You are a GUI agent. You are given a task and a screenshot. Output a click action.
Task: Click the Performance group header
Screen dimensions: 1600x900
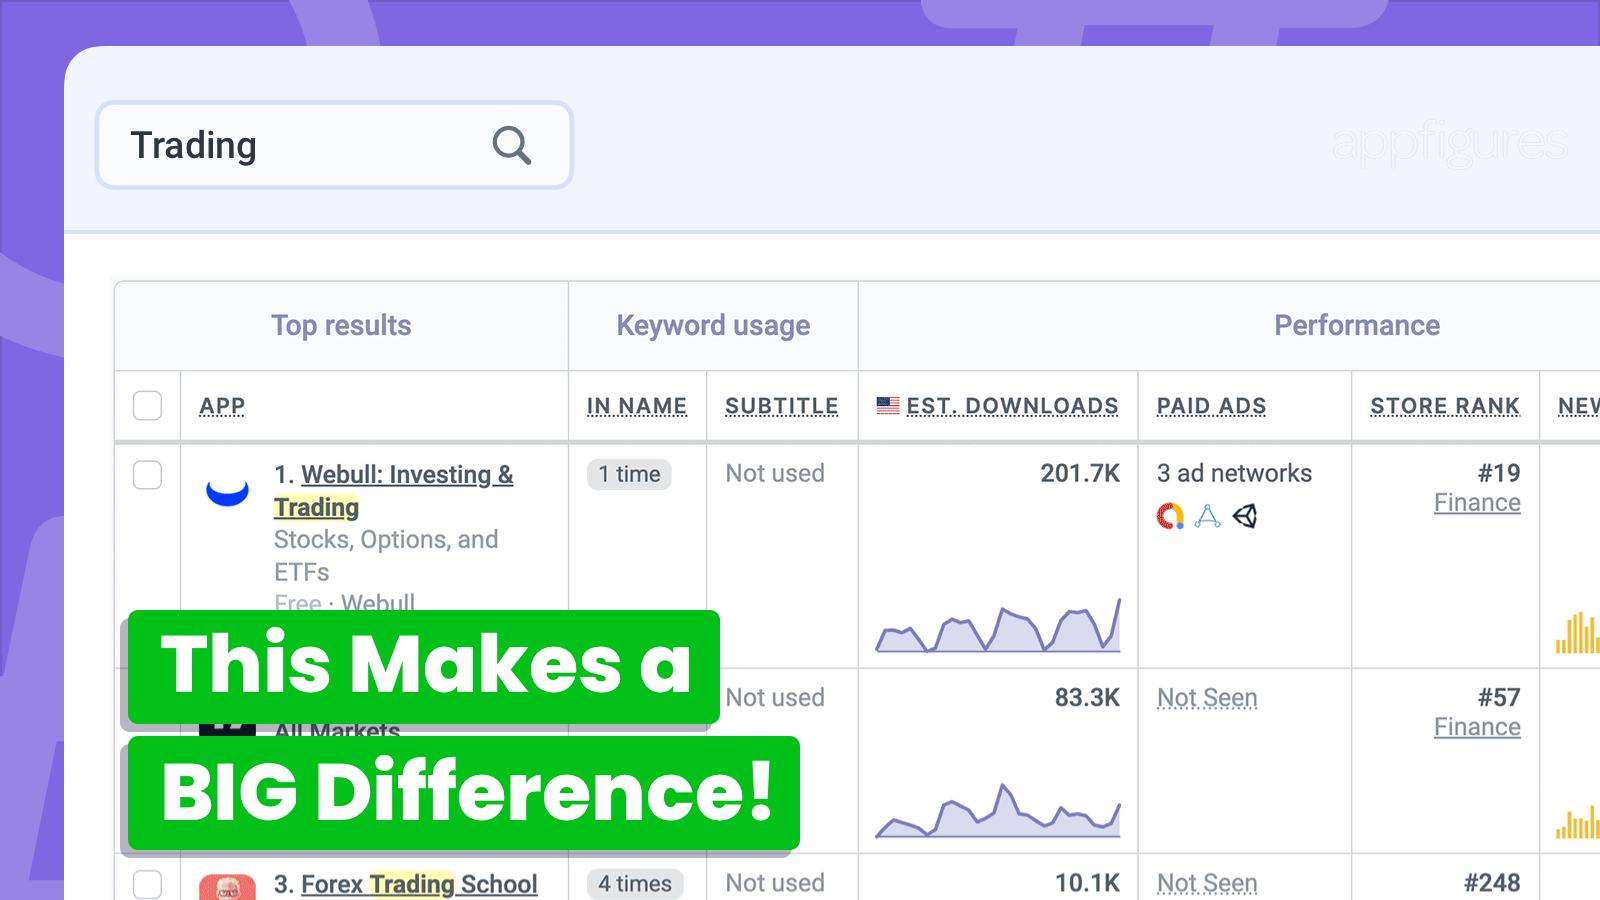(1357, 325)
